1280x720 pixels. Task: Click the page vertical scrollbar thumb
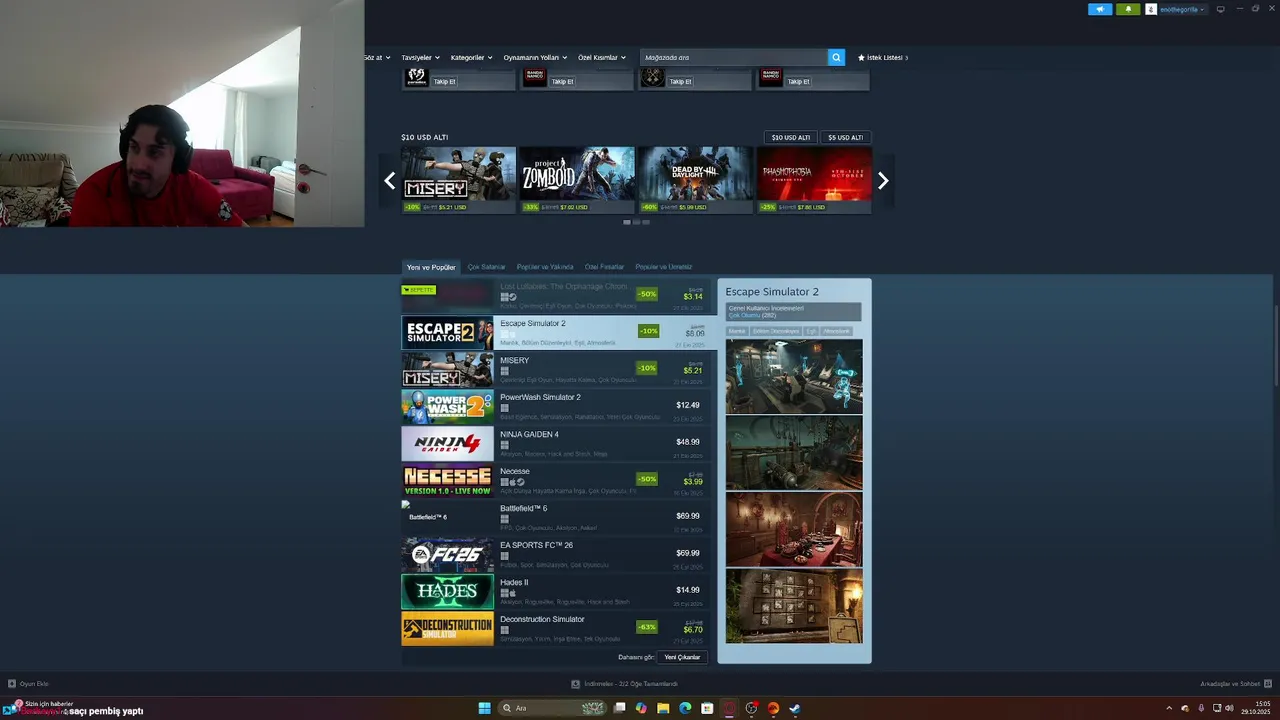[x=1276, y=346]
